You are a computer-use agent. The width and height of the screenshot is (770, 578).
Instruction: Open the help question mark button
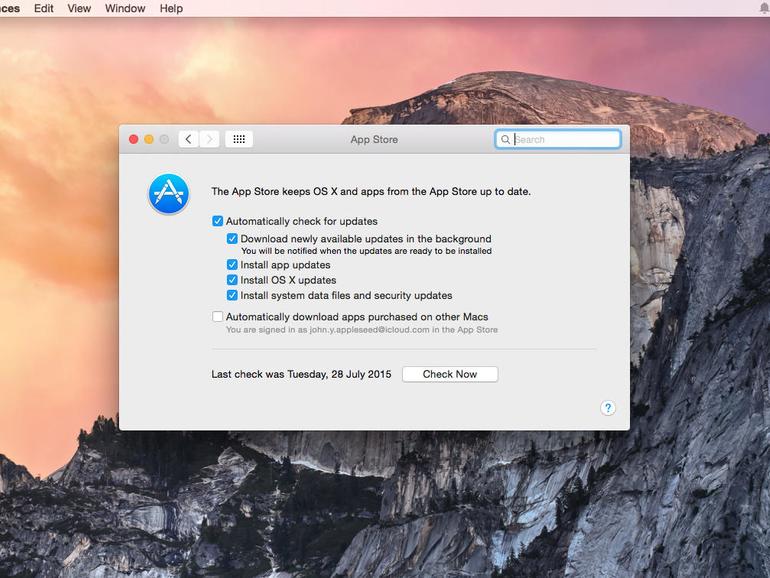tap(608, 408)
